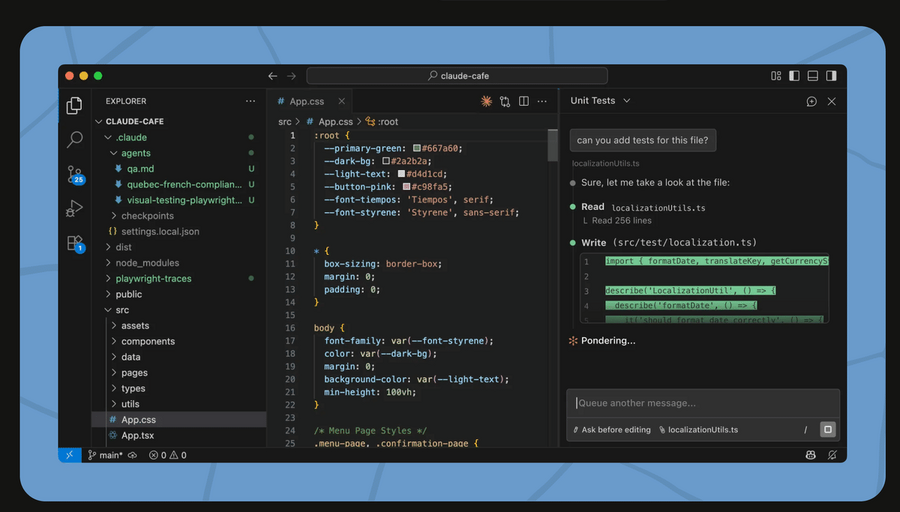Screen dimensions: 900x512
Task: Open the Search view in activity bar
Action: point(75,139)
